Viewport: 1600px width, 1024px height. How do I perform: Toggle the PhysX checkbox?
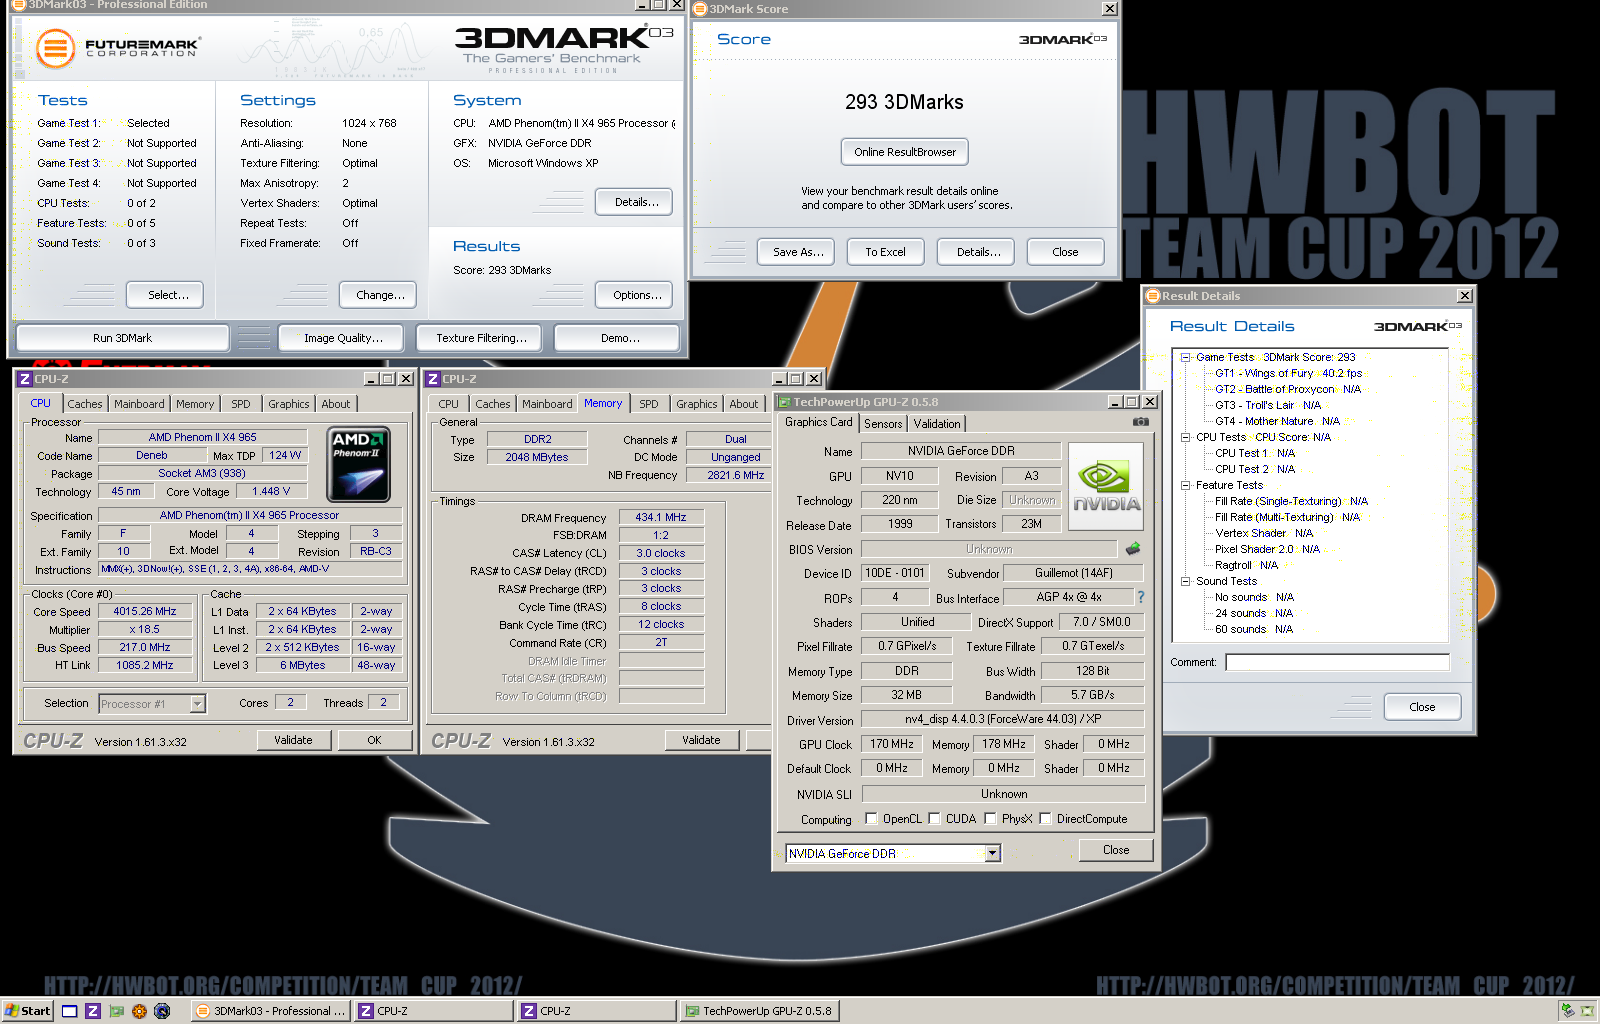pos(990,818)
